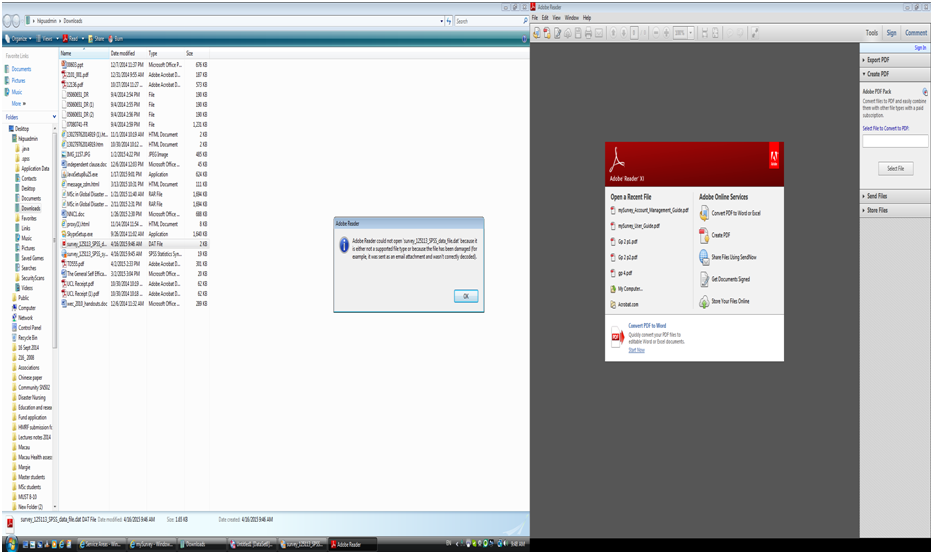Click Convert PDF to Word or Excel service
The image size is (933, 554).
click(730, 213)
